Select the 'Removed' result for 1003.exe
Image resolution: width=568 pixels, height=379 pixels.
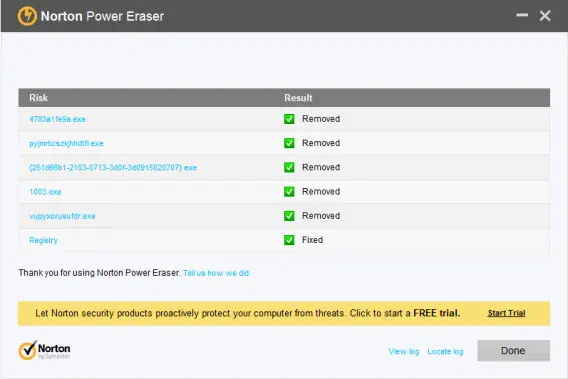321,191
